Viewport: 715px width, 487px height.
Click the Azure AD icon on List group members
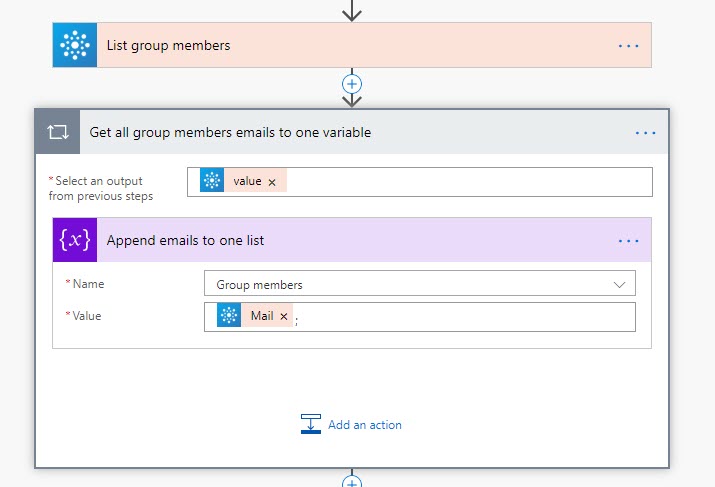click(x=75, y=45)
